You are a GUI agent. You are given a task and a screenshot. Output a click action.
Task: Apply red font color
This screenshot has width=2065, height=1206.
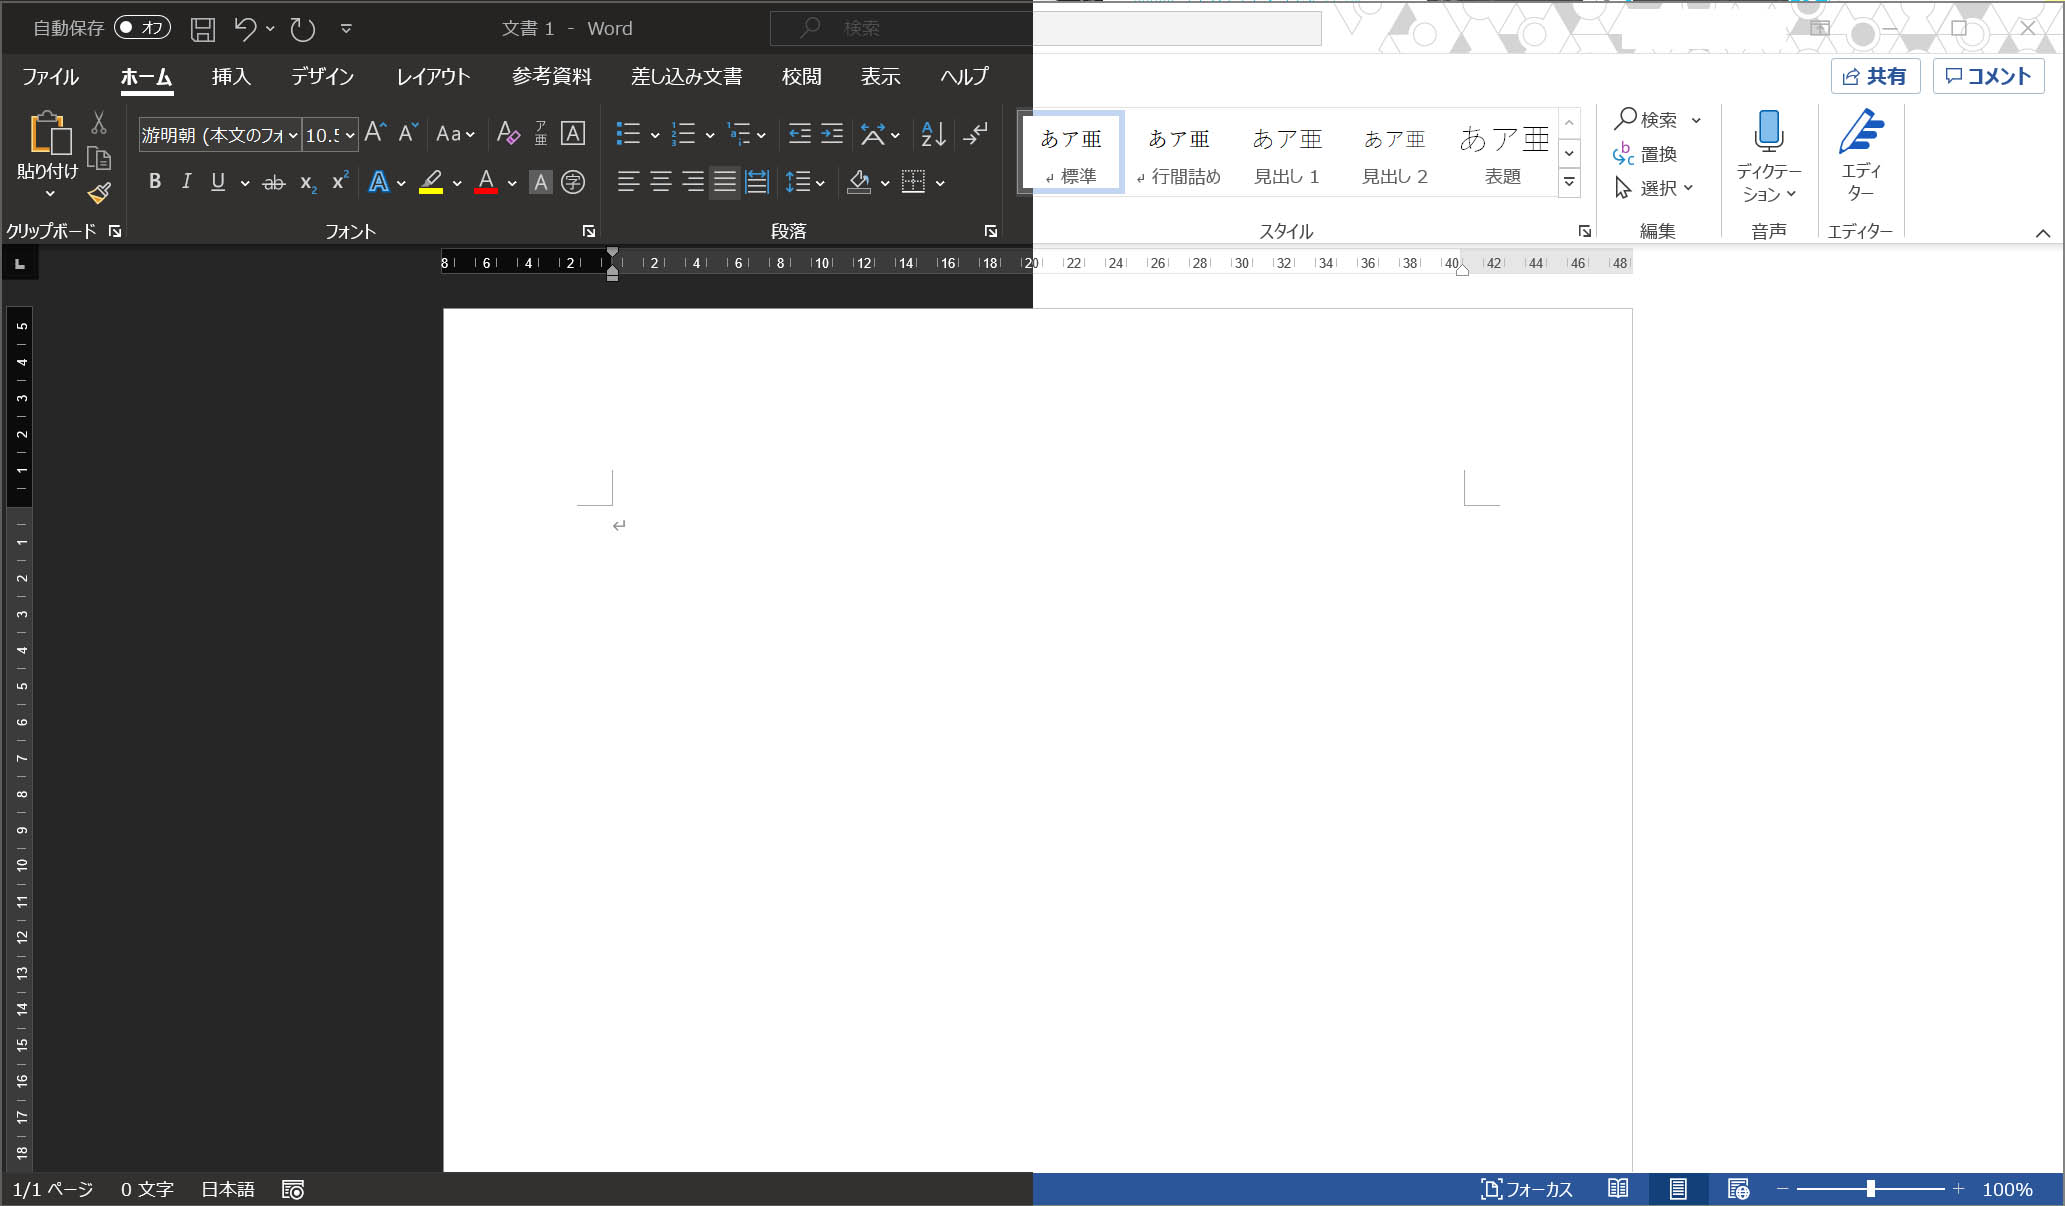click(486, 182)
